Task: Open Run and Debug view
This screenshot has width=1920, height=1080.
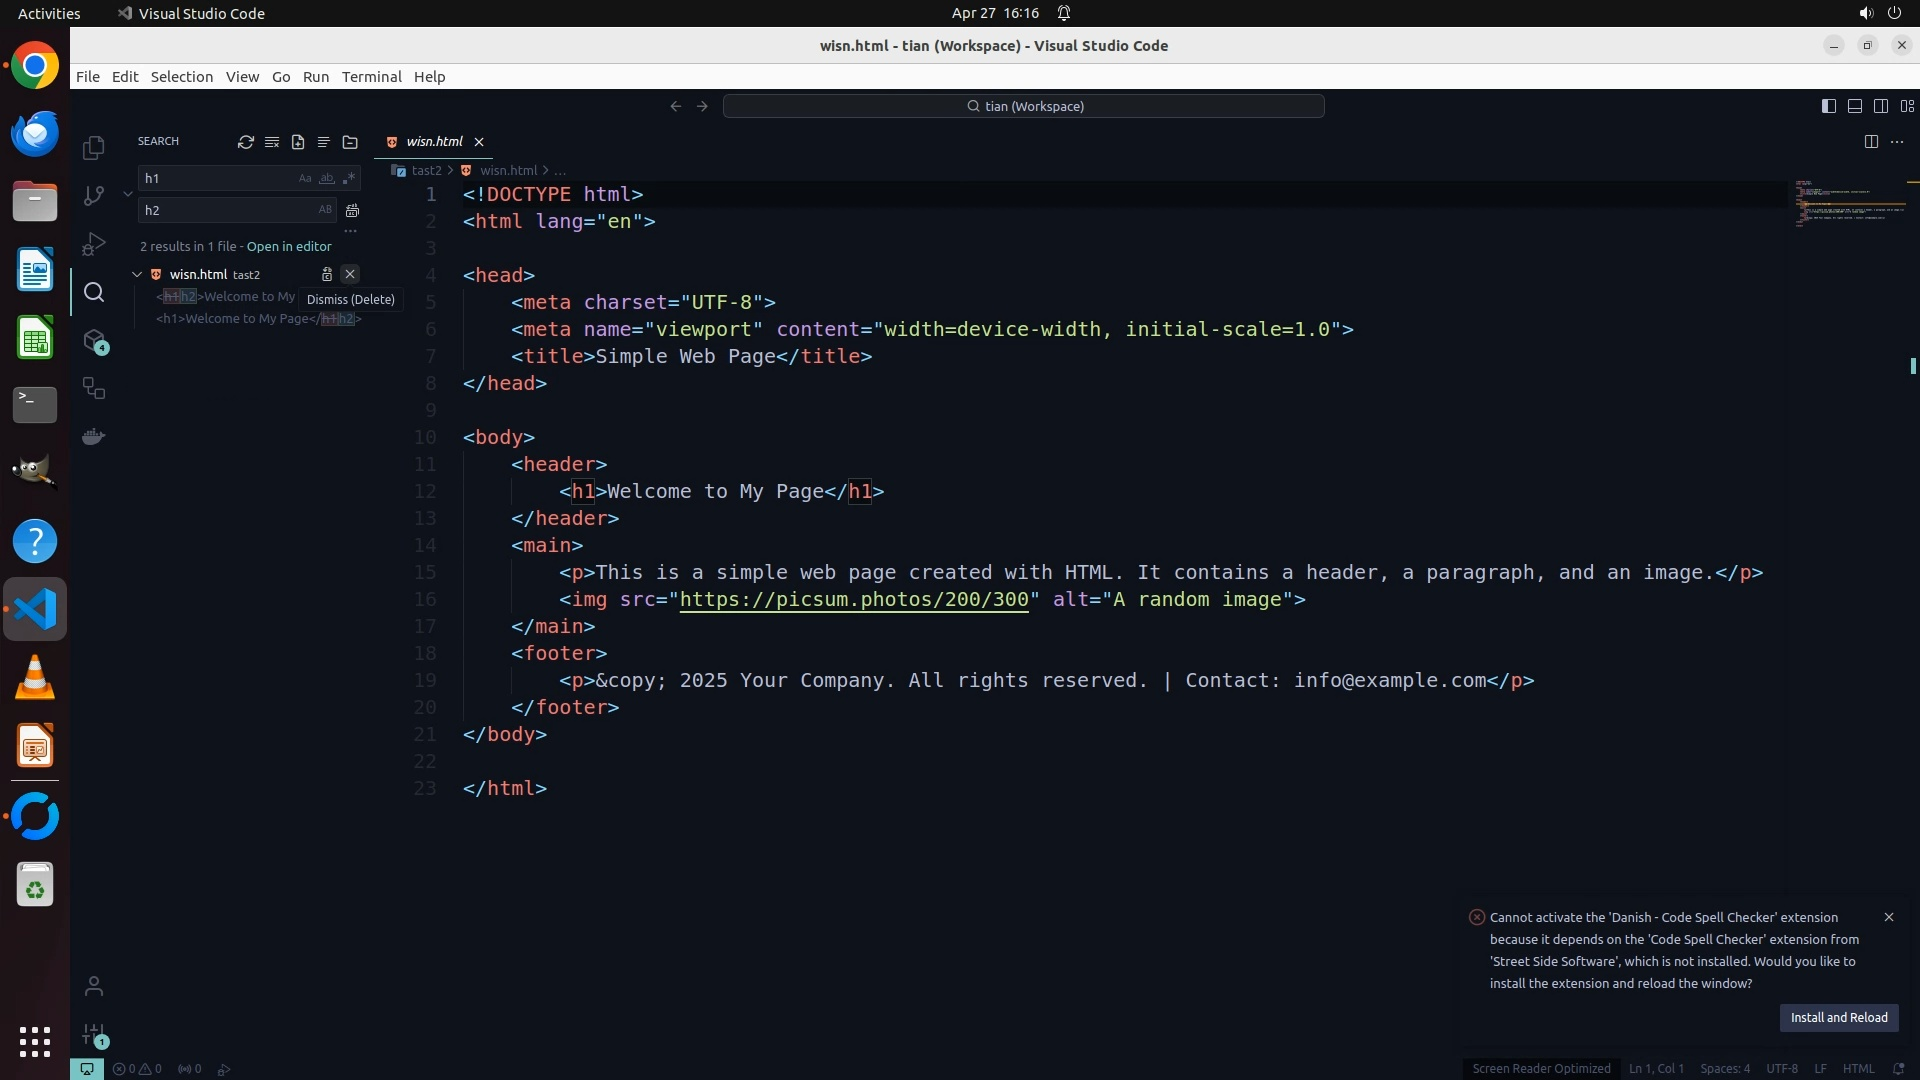Action: [x=94, y=244]
